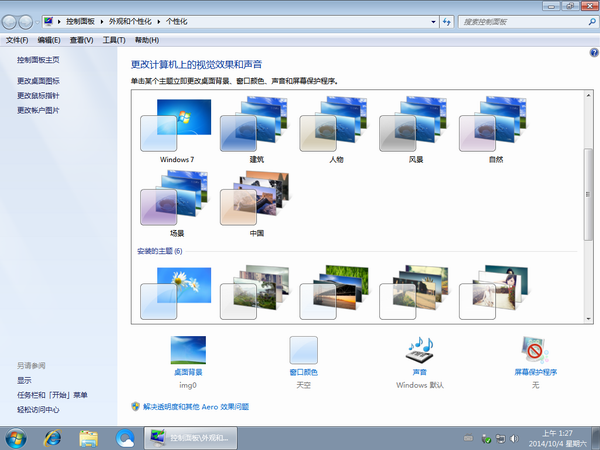Open the 查看(V) menu
Screen dimensions: 600x450
click(82, 40)
